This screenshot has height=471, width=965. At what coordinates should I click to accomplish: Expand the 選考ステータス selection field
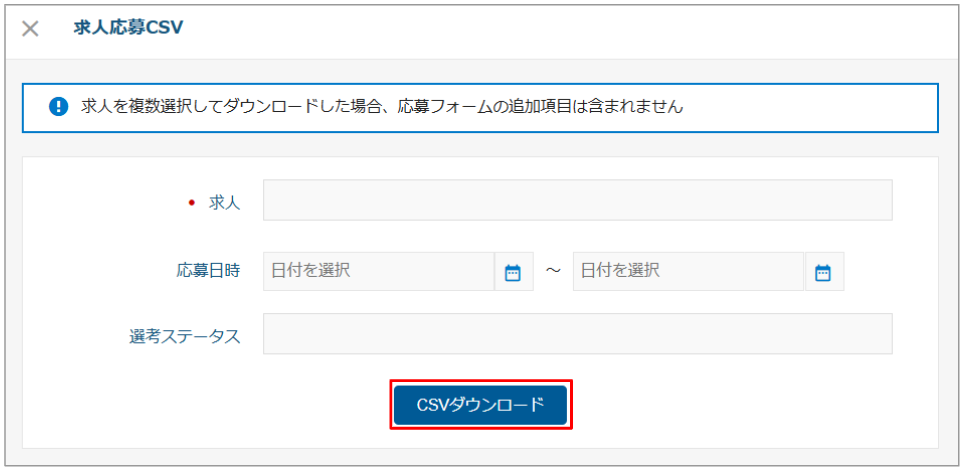click(x=577, y=334)
